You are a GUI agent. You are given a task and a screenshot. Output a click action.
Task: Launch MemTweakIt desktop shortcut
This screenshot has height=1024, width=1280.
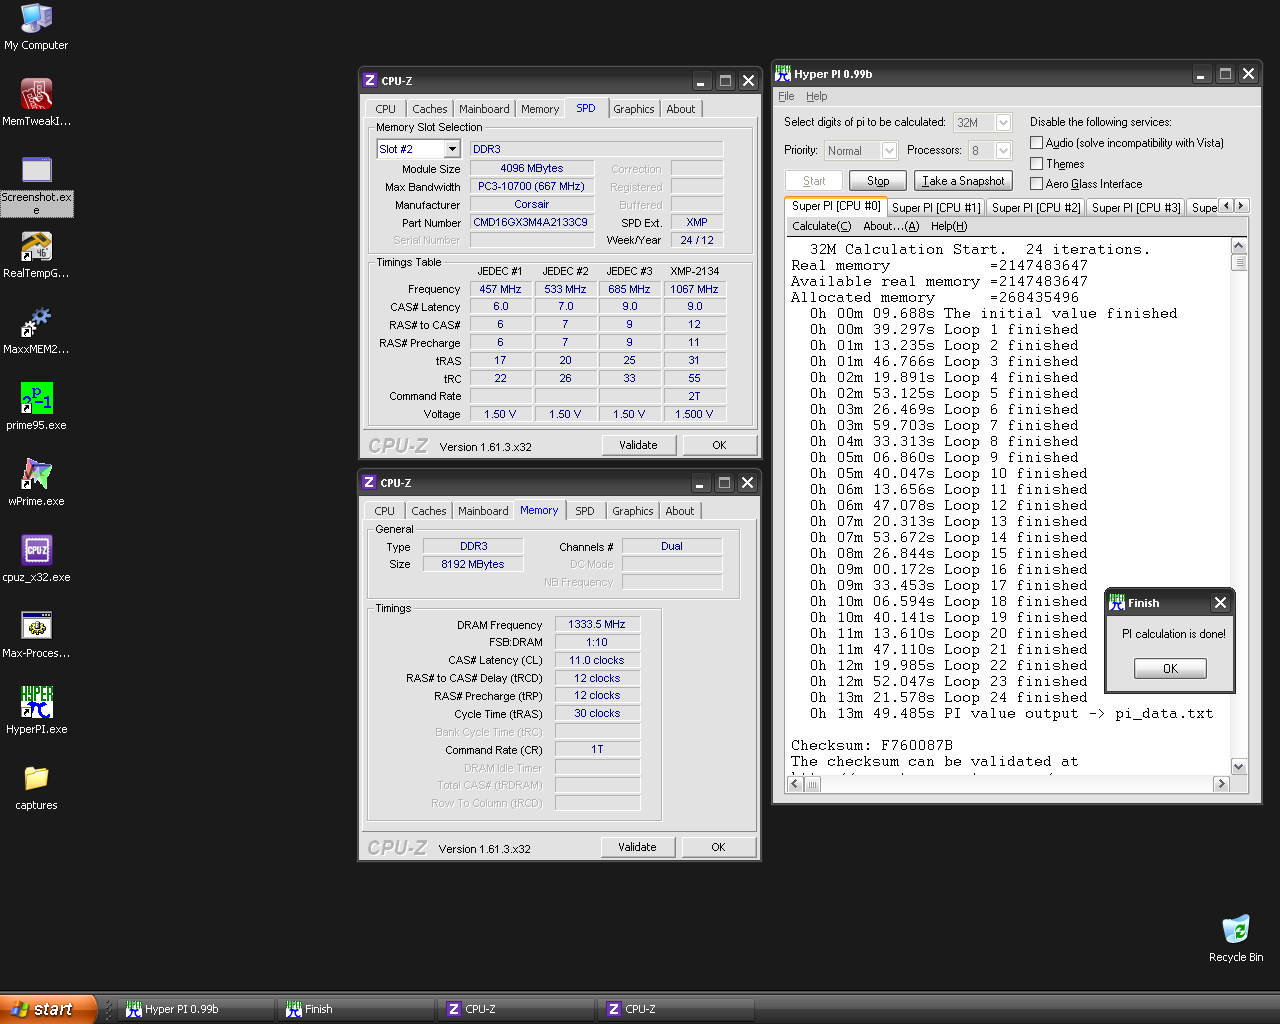(x=36, y=103)
